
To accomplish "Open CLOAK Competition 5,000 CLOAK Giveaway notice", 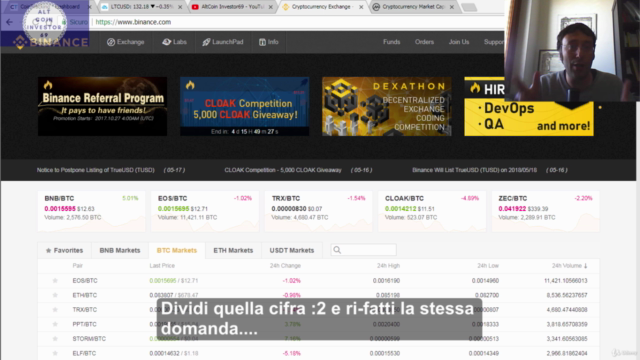I will pos(283,170).
